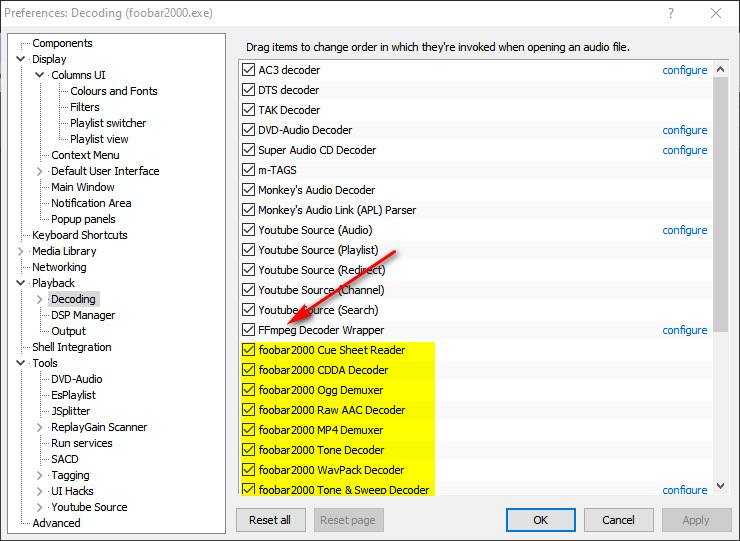Expand the Media Library tree node
The image size is (740, 541).
click(x=21, y=251)
